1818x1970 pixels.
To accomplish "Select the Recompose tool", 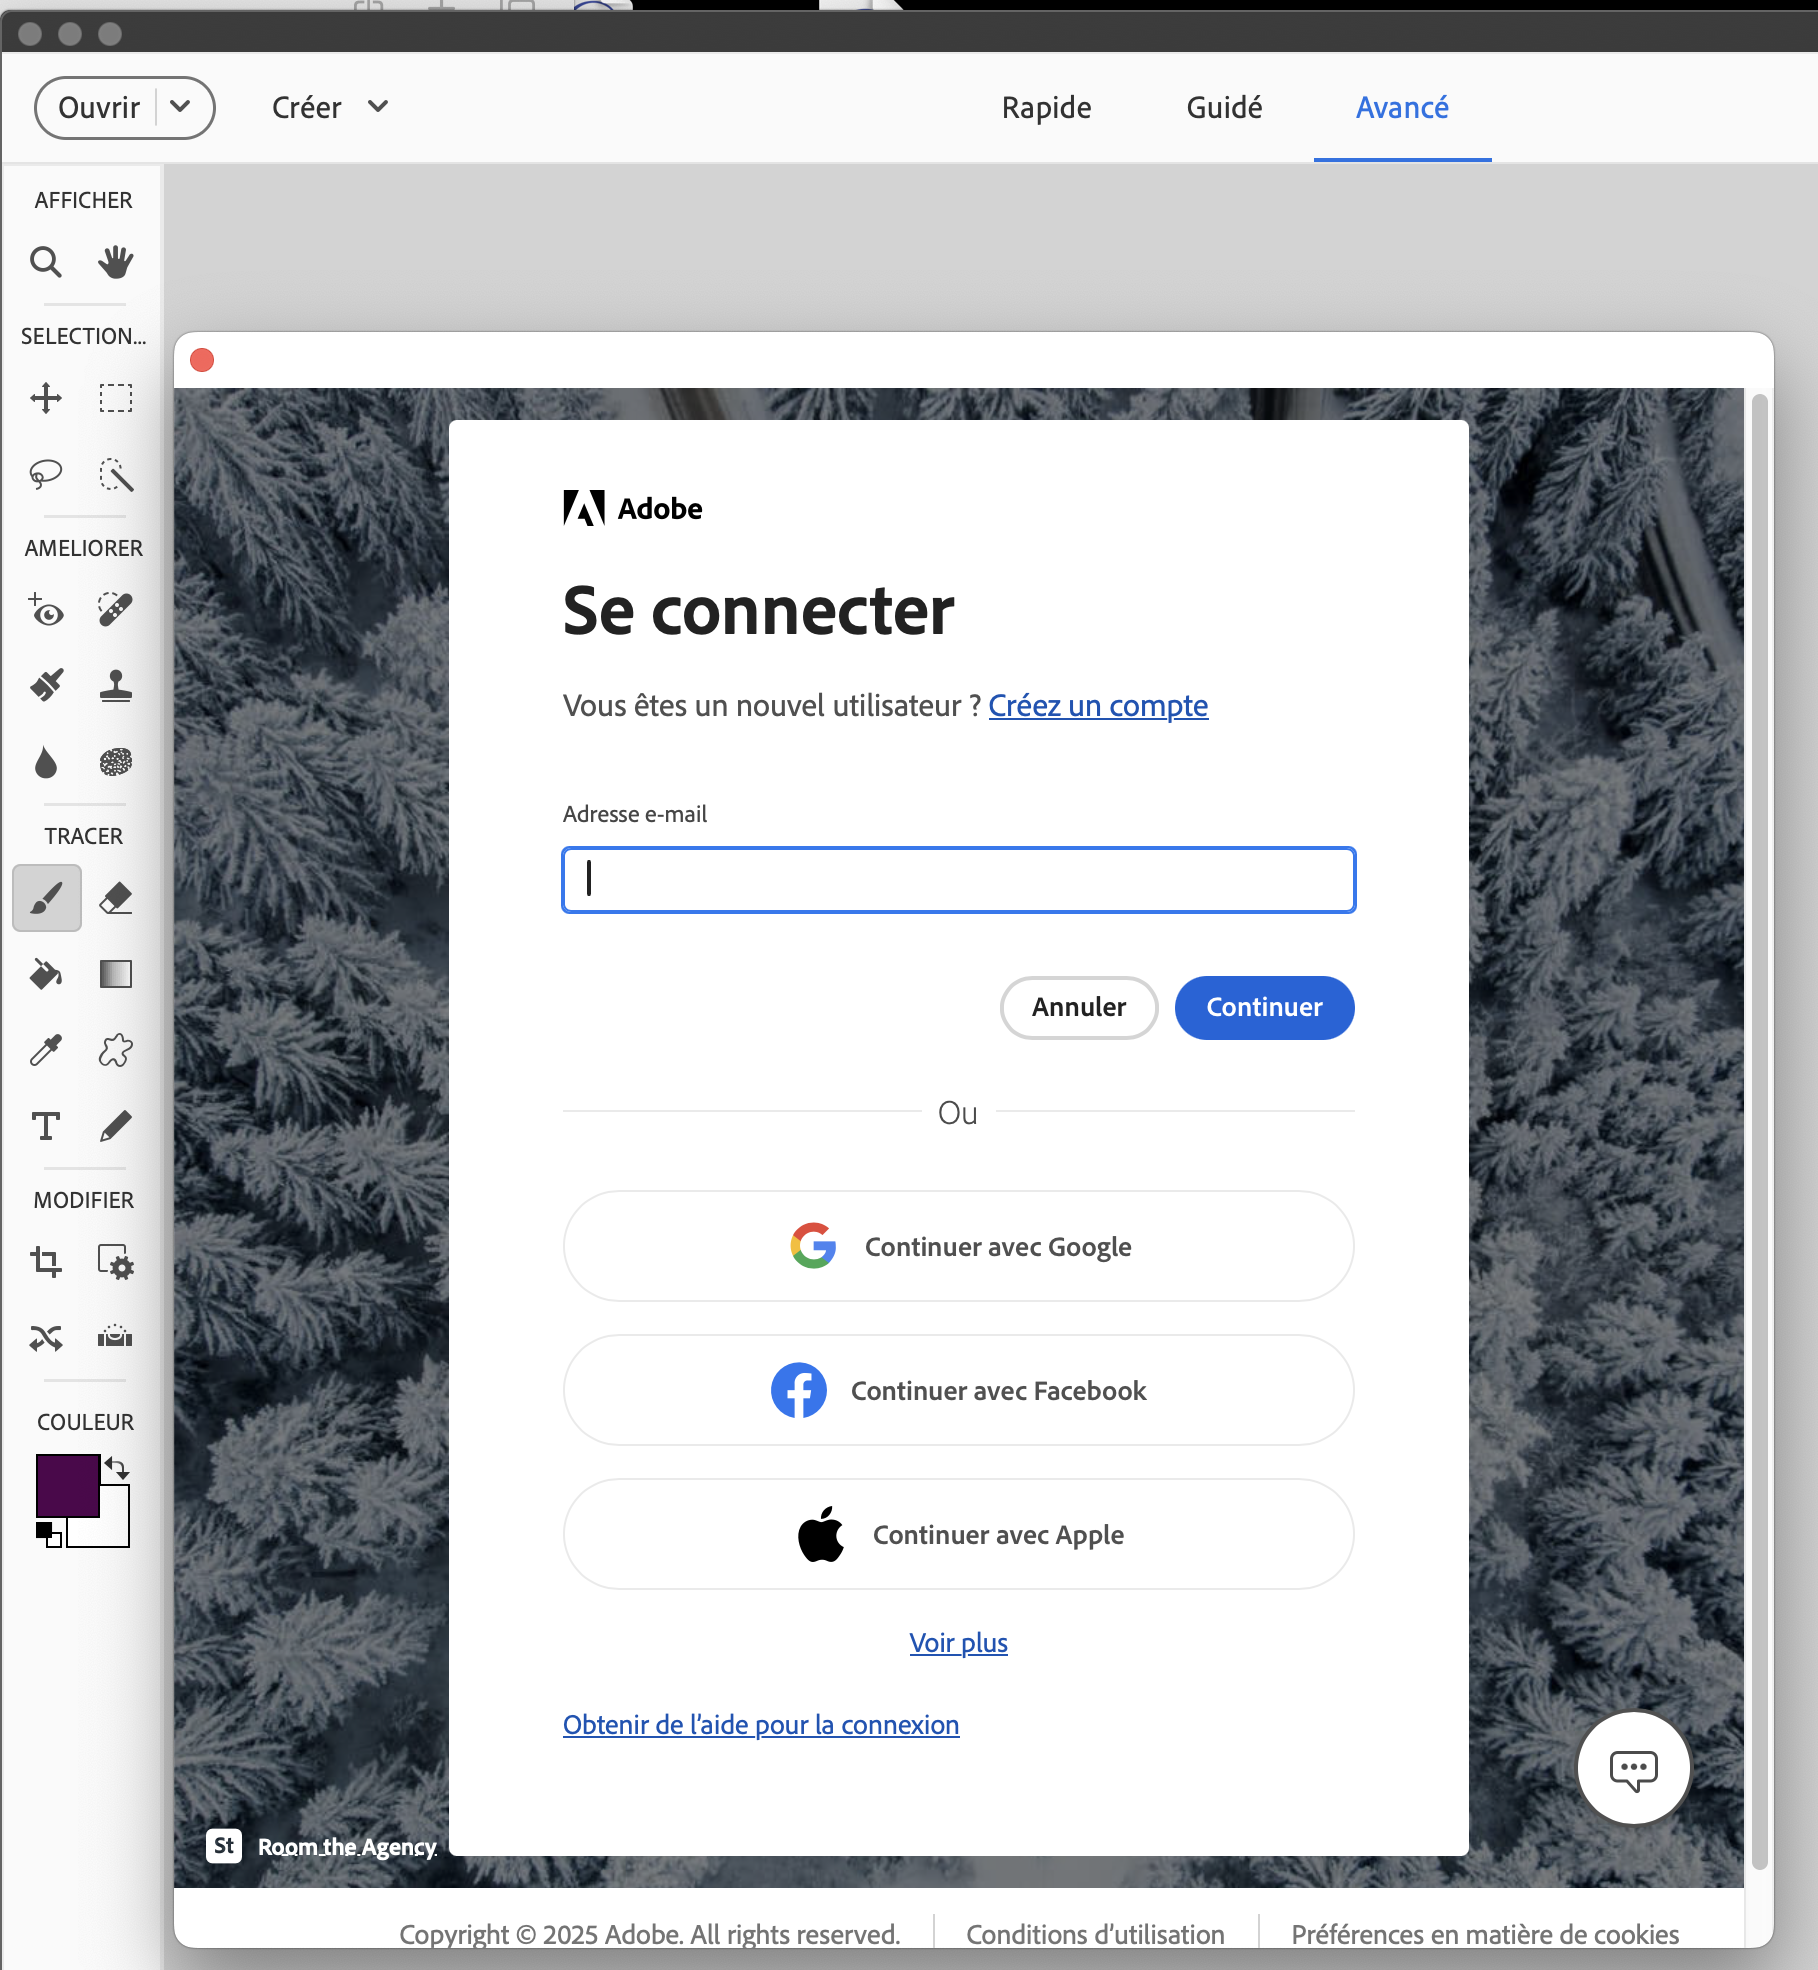I will (116, 1262).
